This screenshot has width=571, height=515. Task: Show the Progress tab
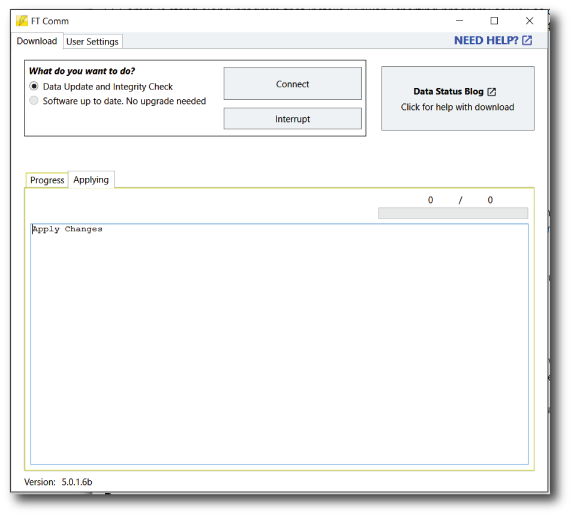click(47, 180)
